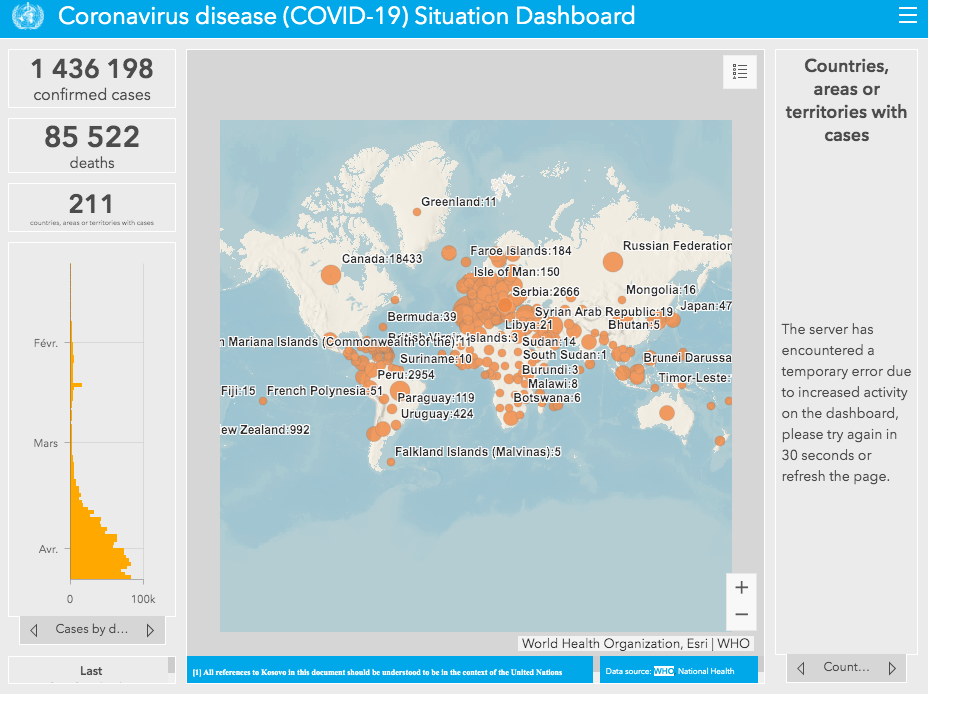Click the Australia bubble on the map

tap(666, 413)
